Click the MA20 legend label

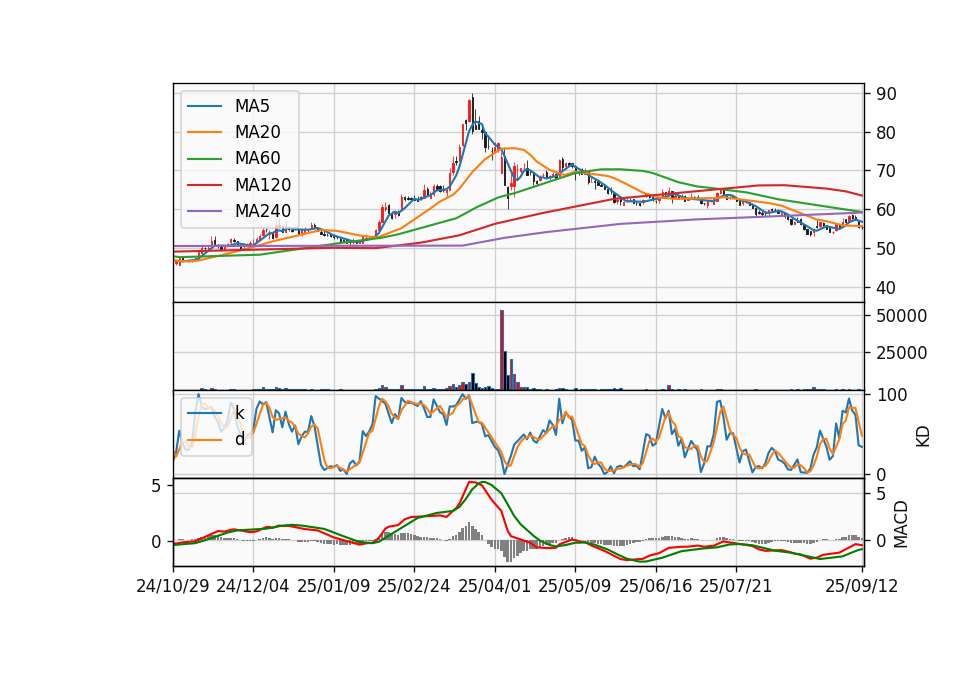pyautogui.click(x=257, y=132)
